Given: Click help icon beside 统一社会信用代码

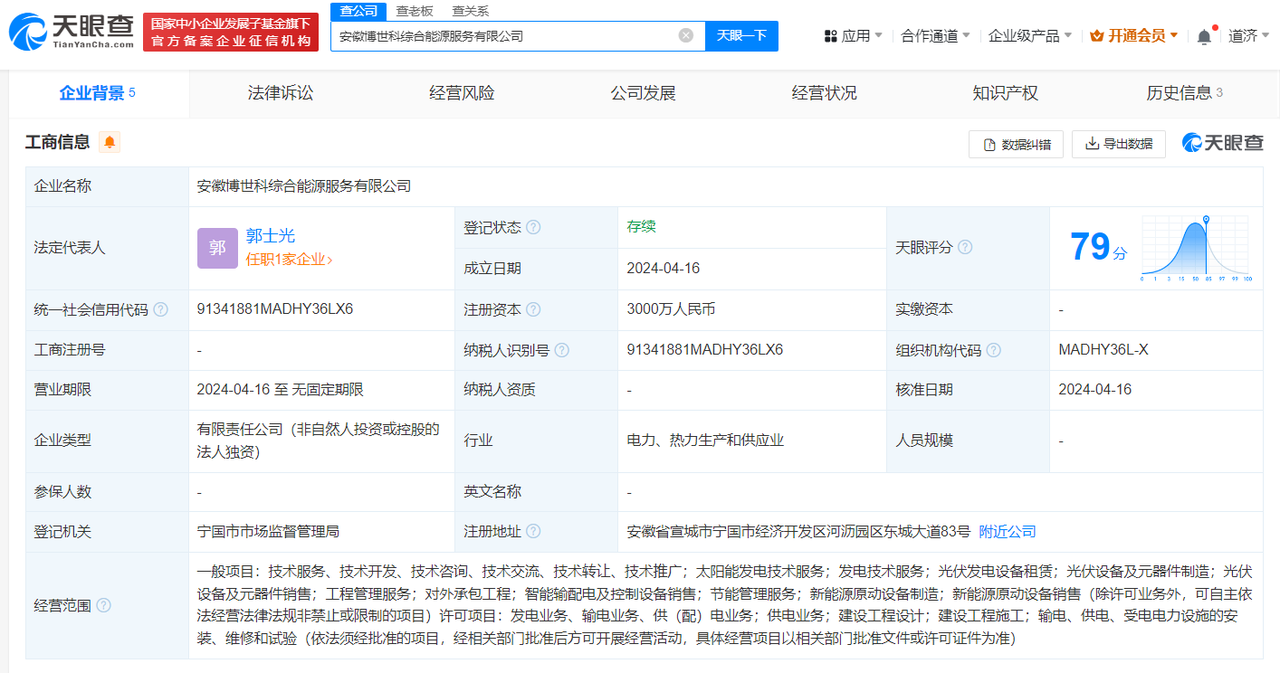Looking at the screenshot, I should [x=160, y=310].
